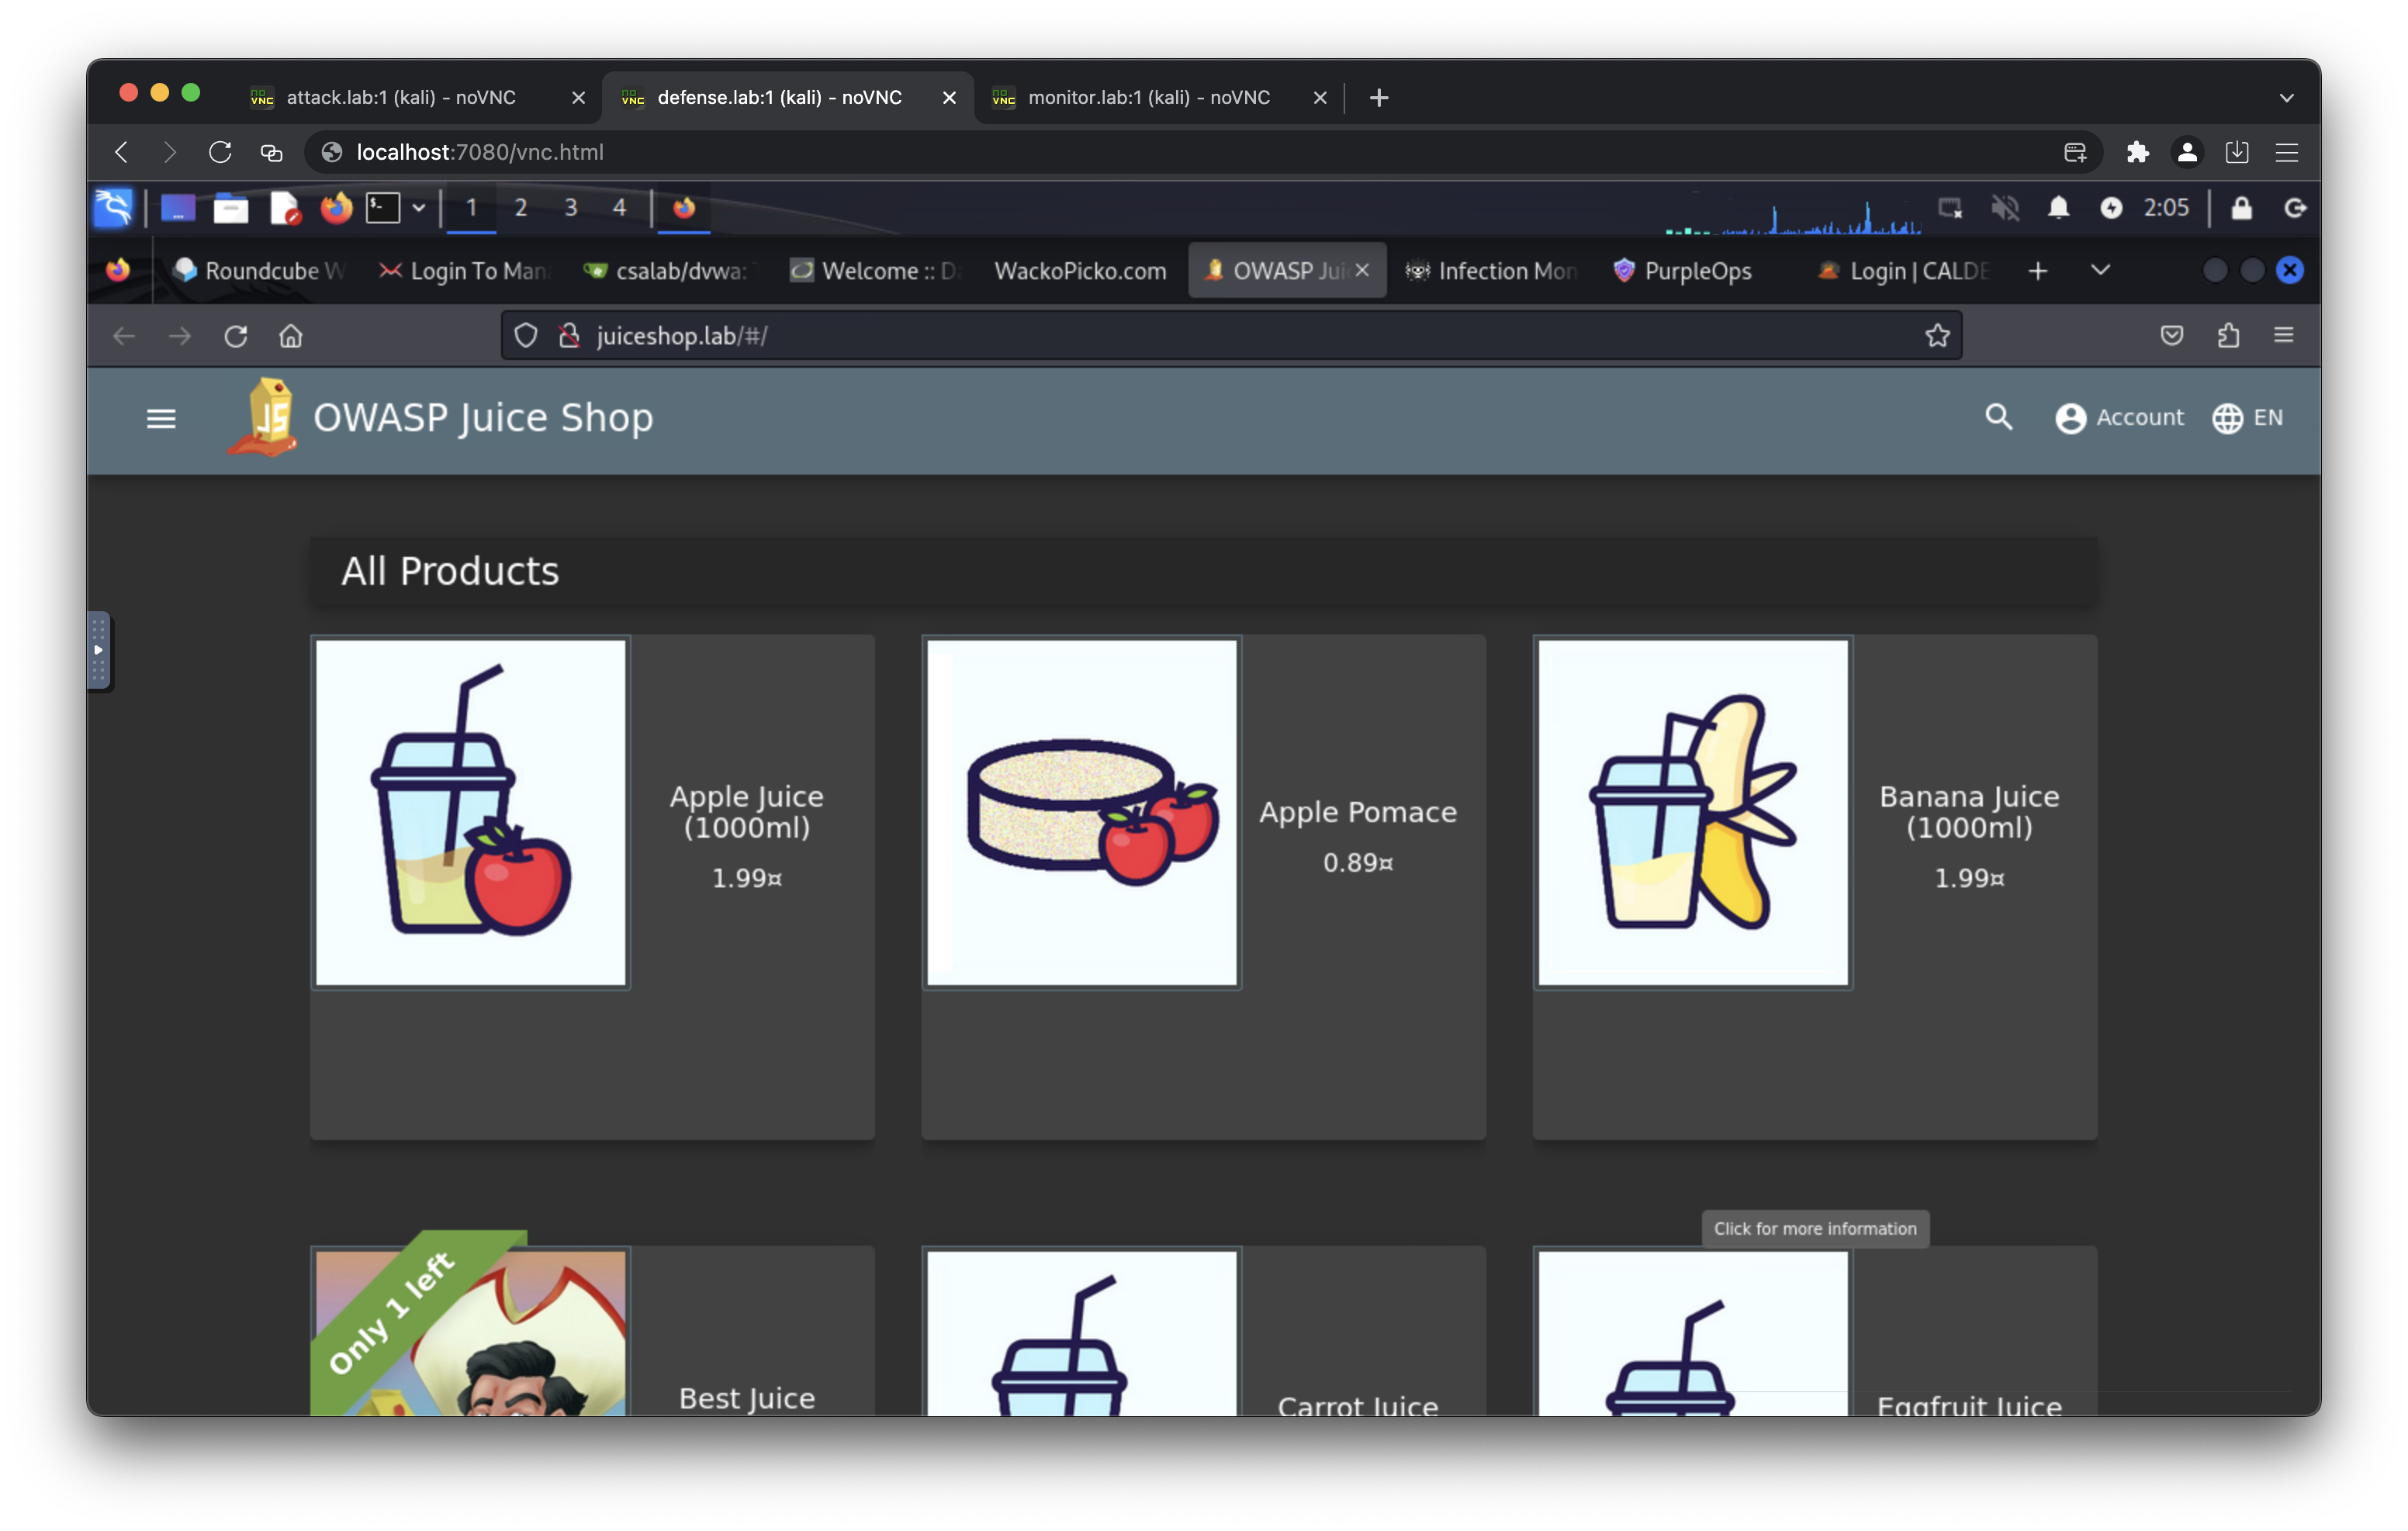Click the insecure connection padlock icon

click(x=570, y=336)
